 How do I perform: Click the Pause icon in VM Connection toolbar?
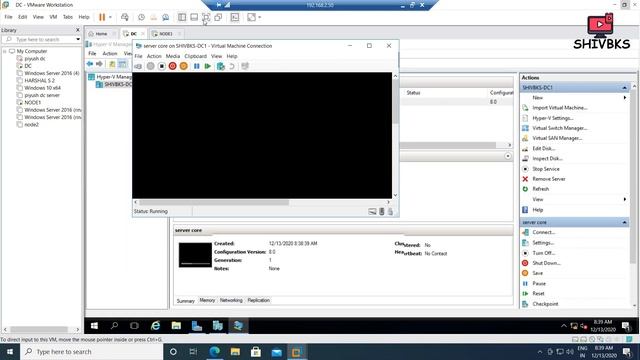pyautogui.click(x=197, y=66)
